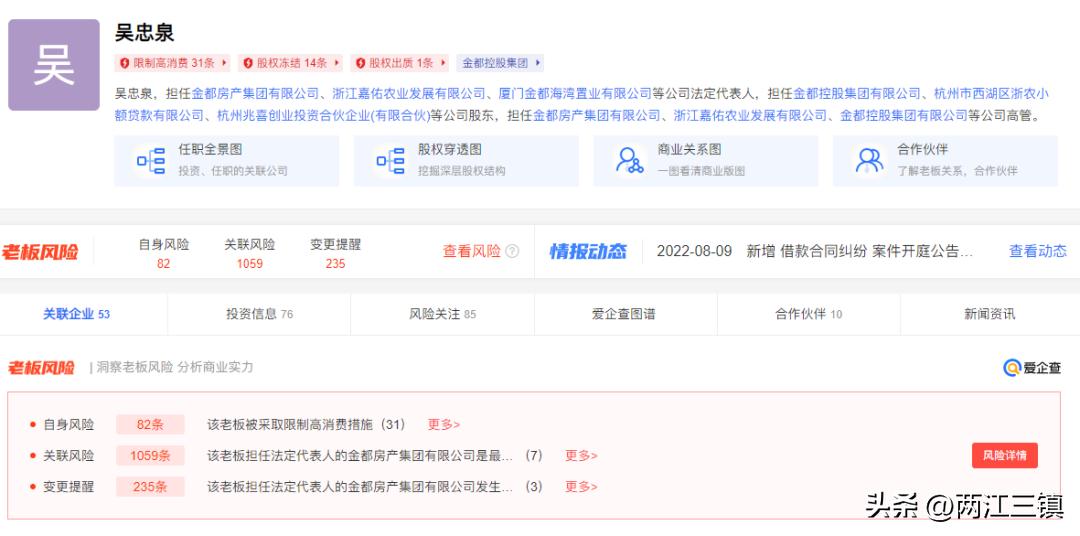Image resolution: width=1080 pixels, height=536 pixels.
Task: Click the 查看风险 link
Action: tap(472, 251)
